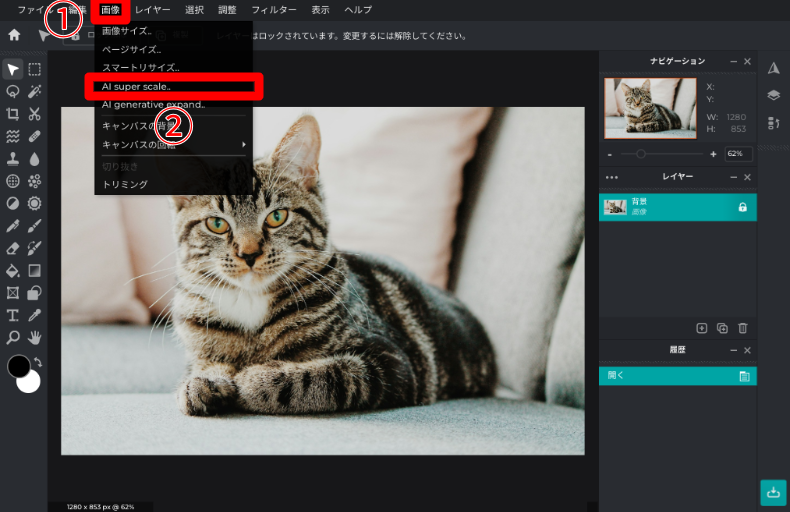Activate the Hand pan tool
Viewport: 790px width, 512px height.
coord(35,337)
